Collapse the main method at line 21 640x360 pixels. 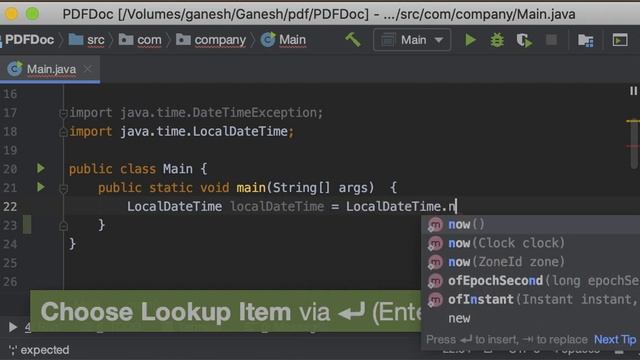pyautogui.click(x=63, y=188)
